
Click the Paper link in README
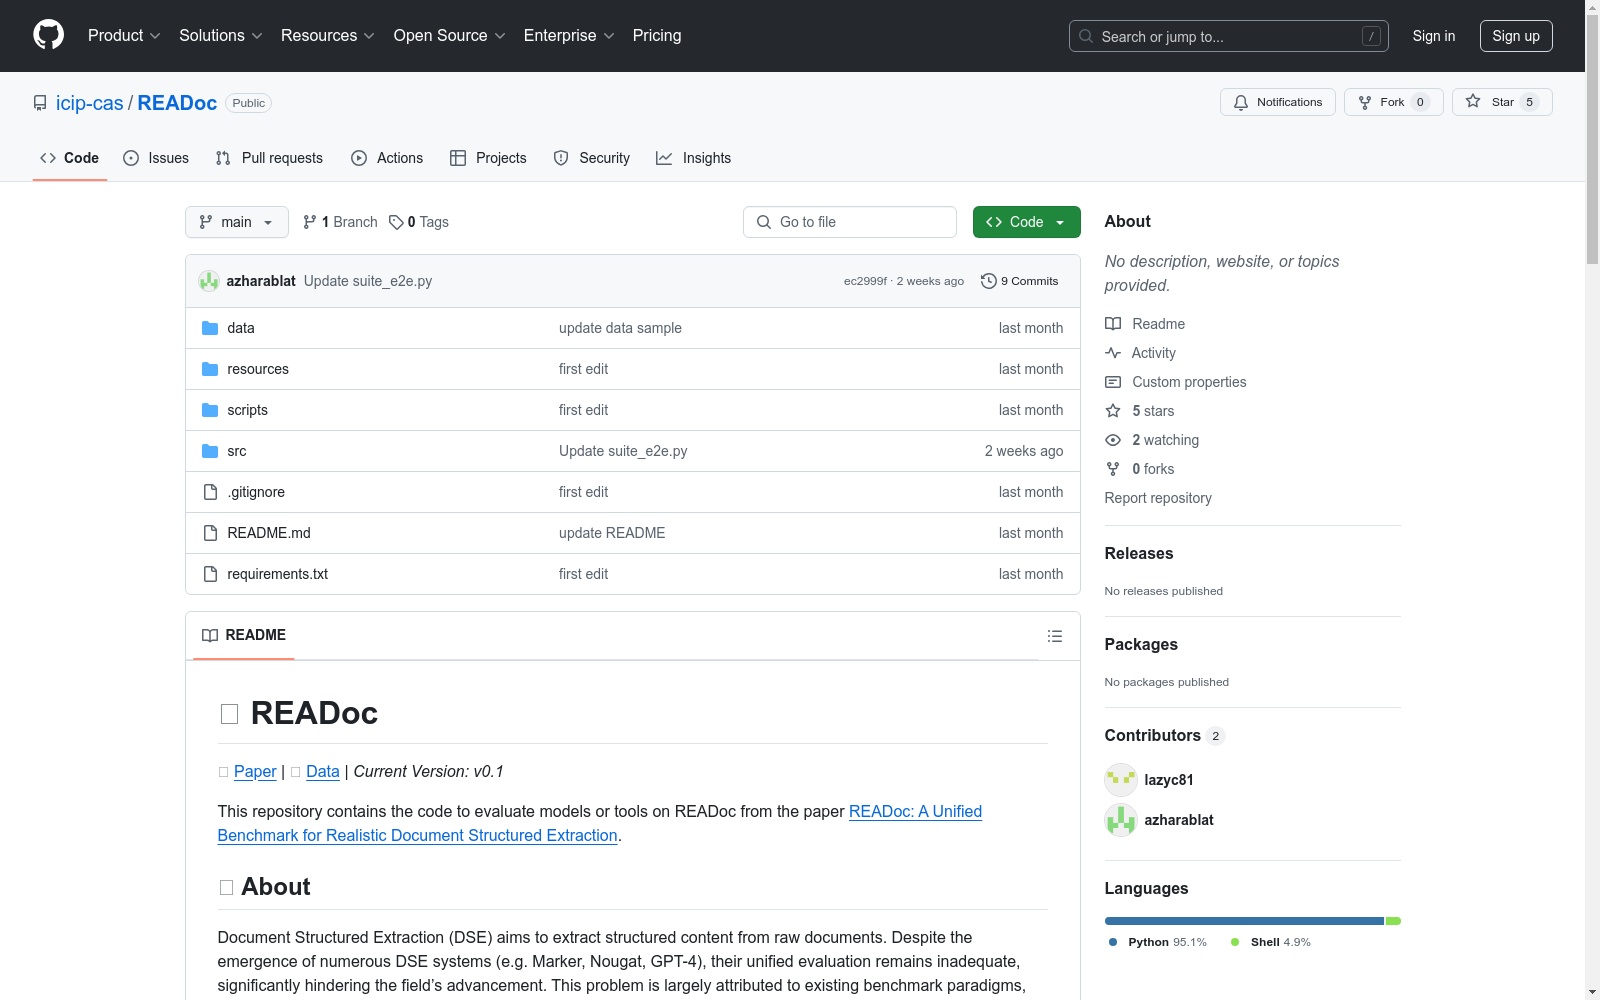255,772
